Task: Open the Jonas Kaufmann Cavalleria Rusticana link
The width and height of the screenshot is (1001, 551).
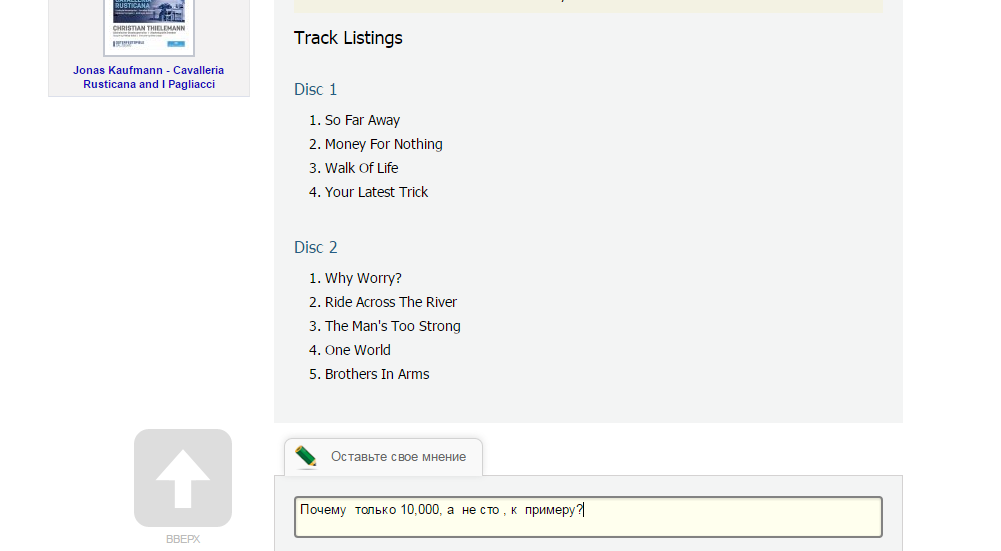Action: (x=149, y=77)
